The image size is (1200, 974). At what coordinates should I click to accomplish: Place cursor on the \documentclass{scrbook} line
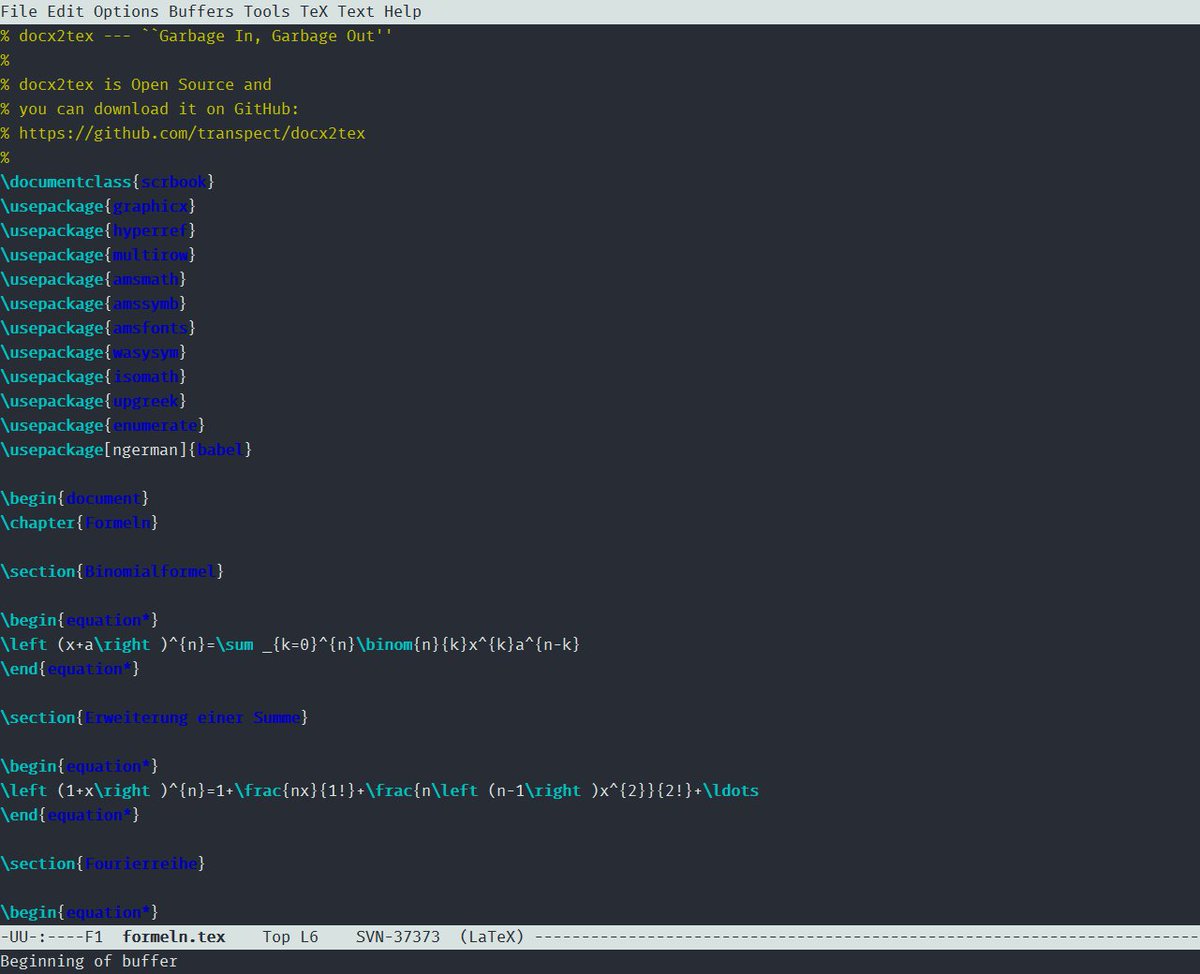point(106,181)
